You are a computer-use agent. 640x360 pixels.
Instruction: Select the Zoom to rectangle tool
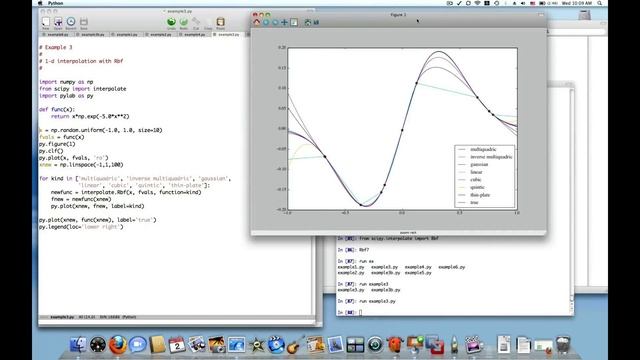pyautogui.click(x=294, y=22)
